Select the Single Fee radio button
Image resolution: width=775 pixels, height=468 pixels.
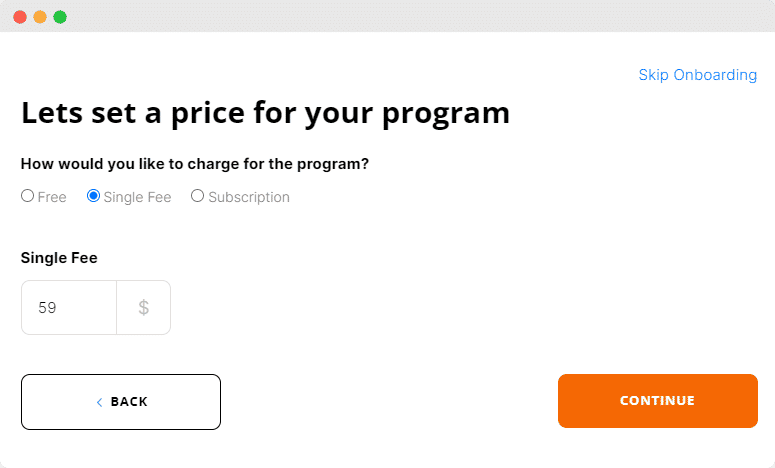click(x=93, y=196)
